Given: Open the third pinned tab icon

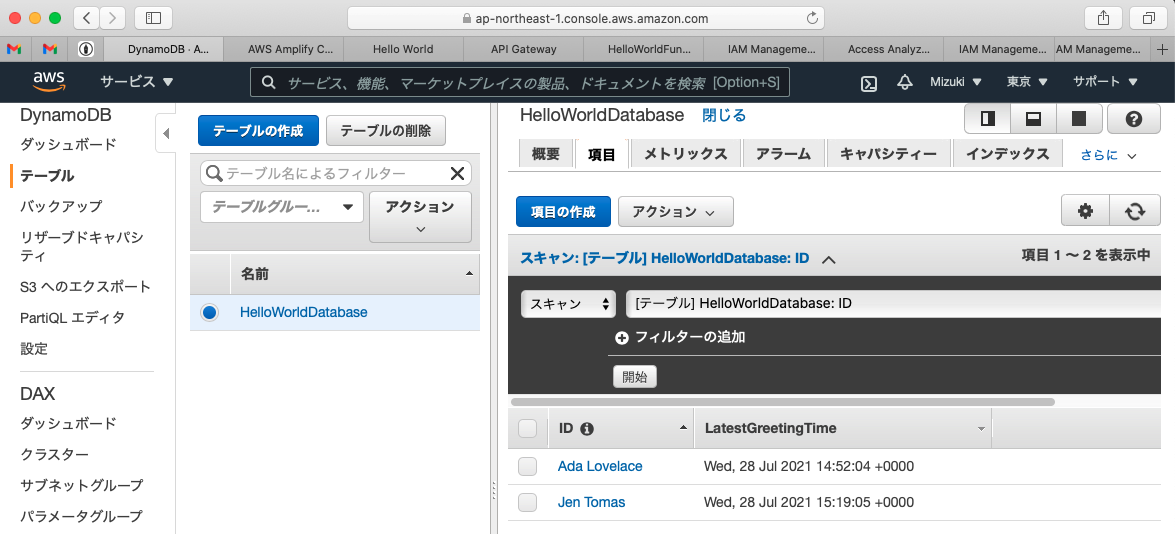Looking at the screenshot, I should click(85, 49).
